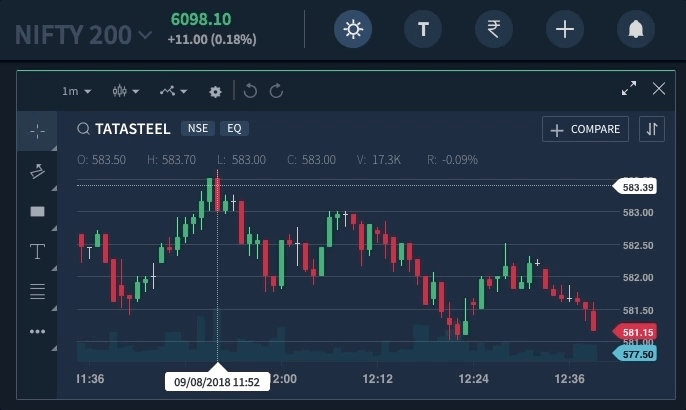Screen dimensions: 686x410
Task: Open notifications bell
Action: click(x=635, y=29)
